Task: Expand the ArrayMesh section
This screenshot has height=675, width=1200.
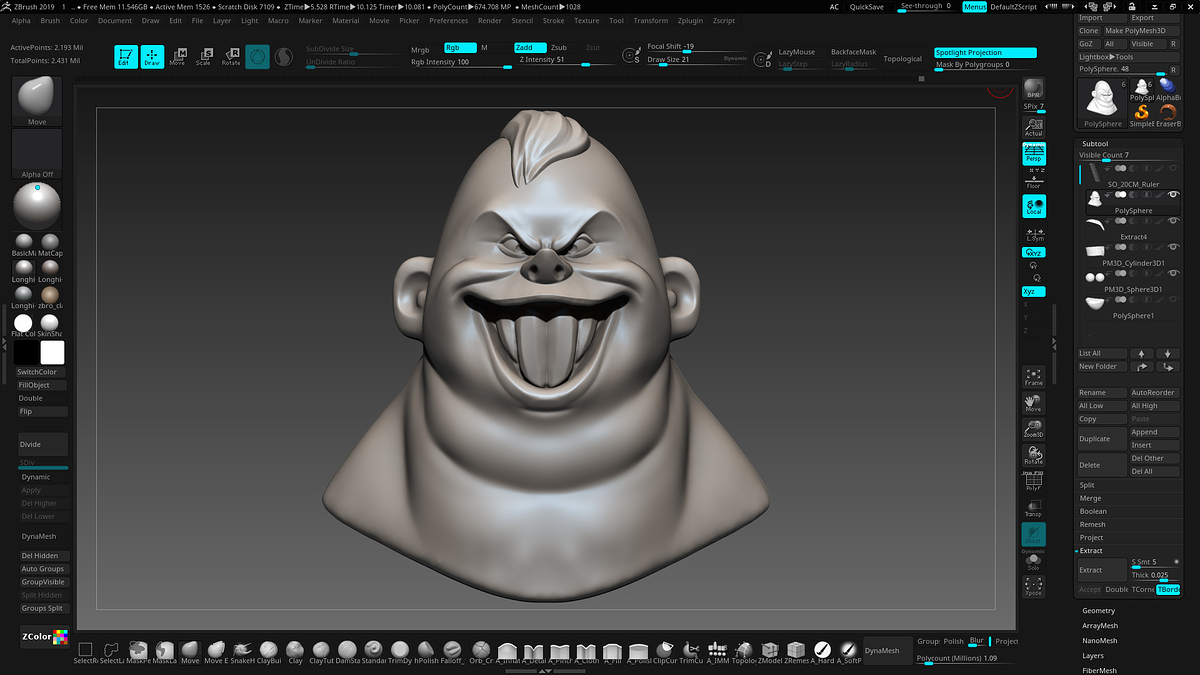Action: point(1099,626)
